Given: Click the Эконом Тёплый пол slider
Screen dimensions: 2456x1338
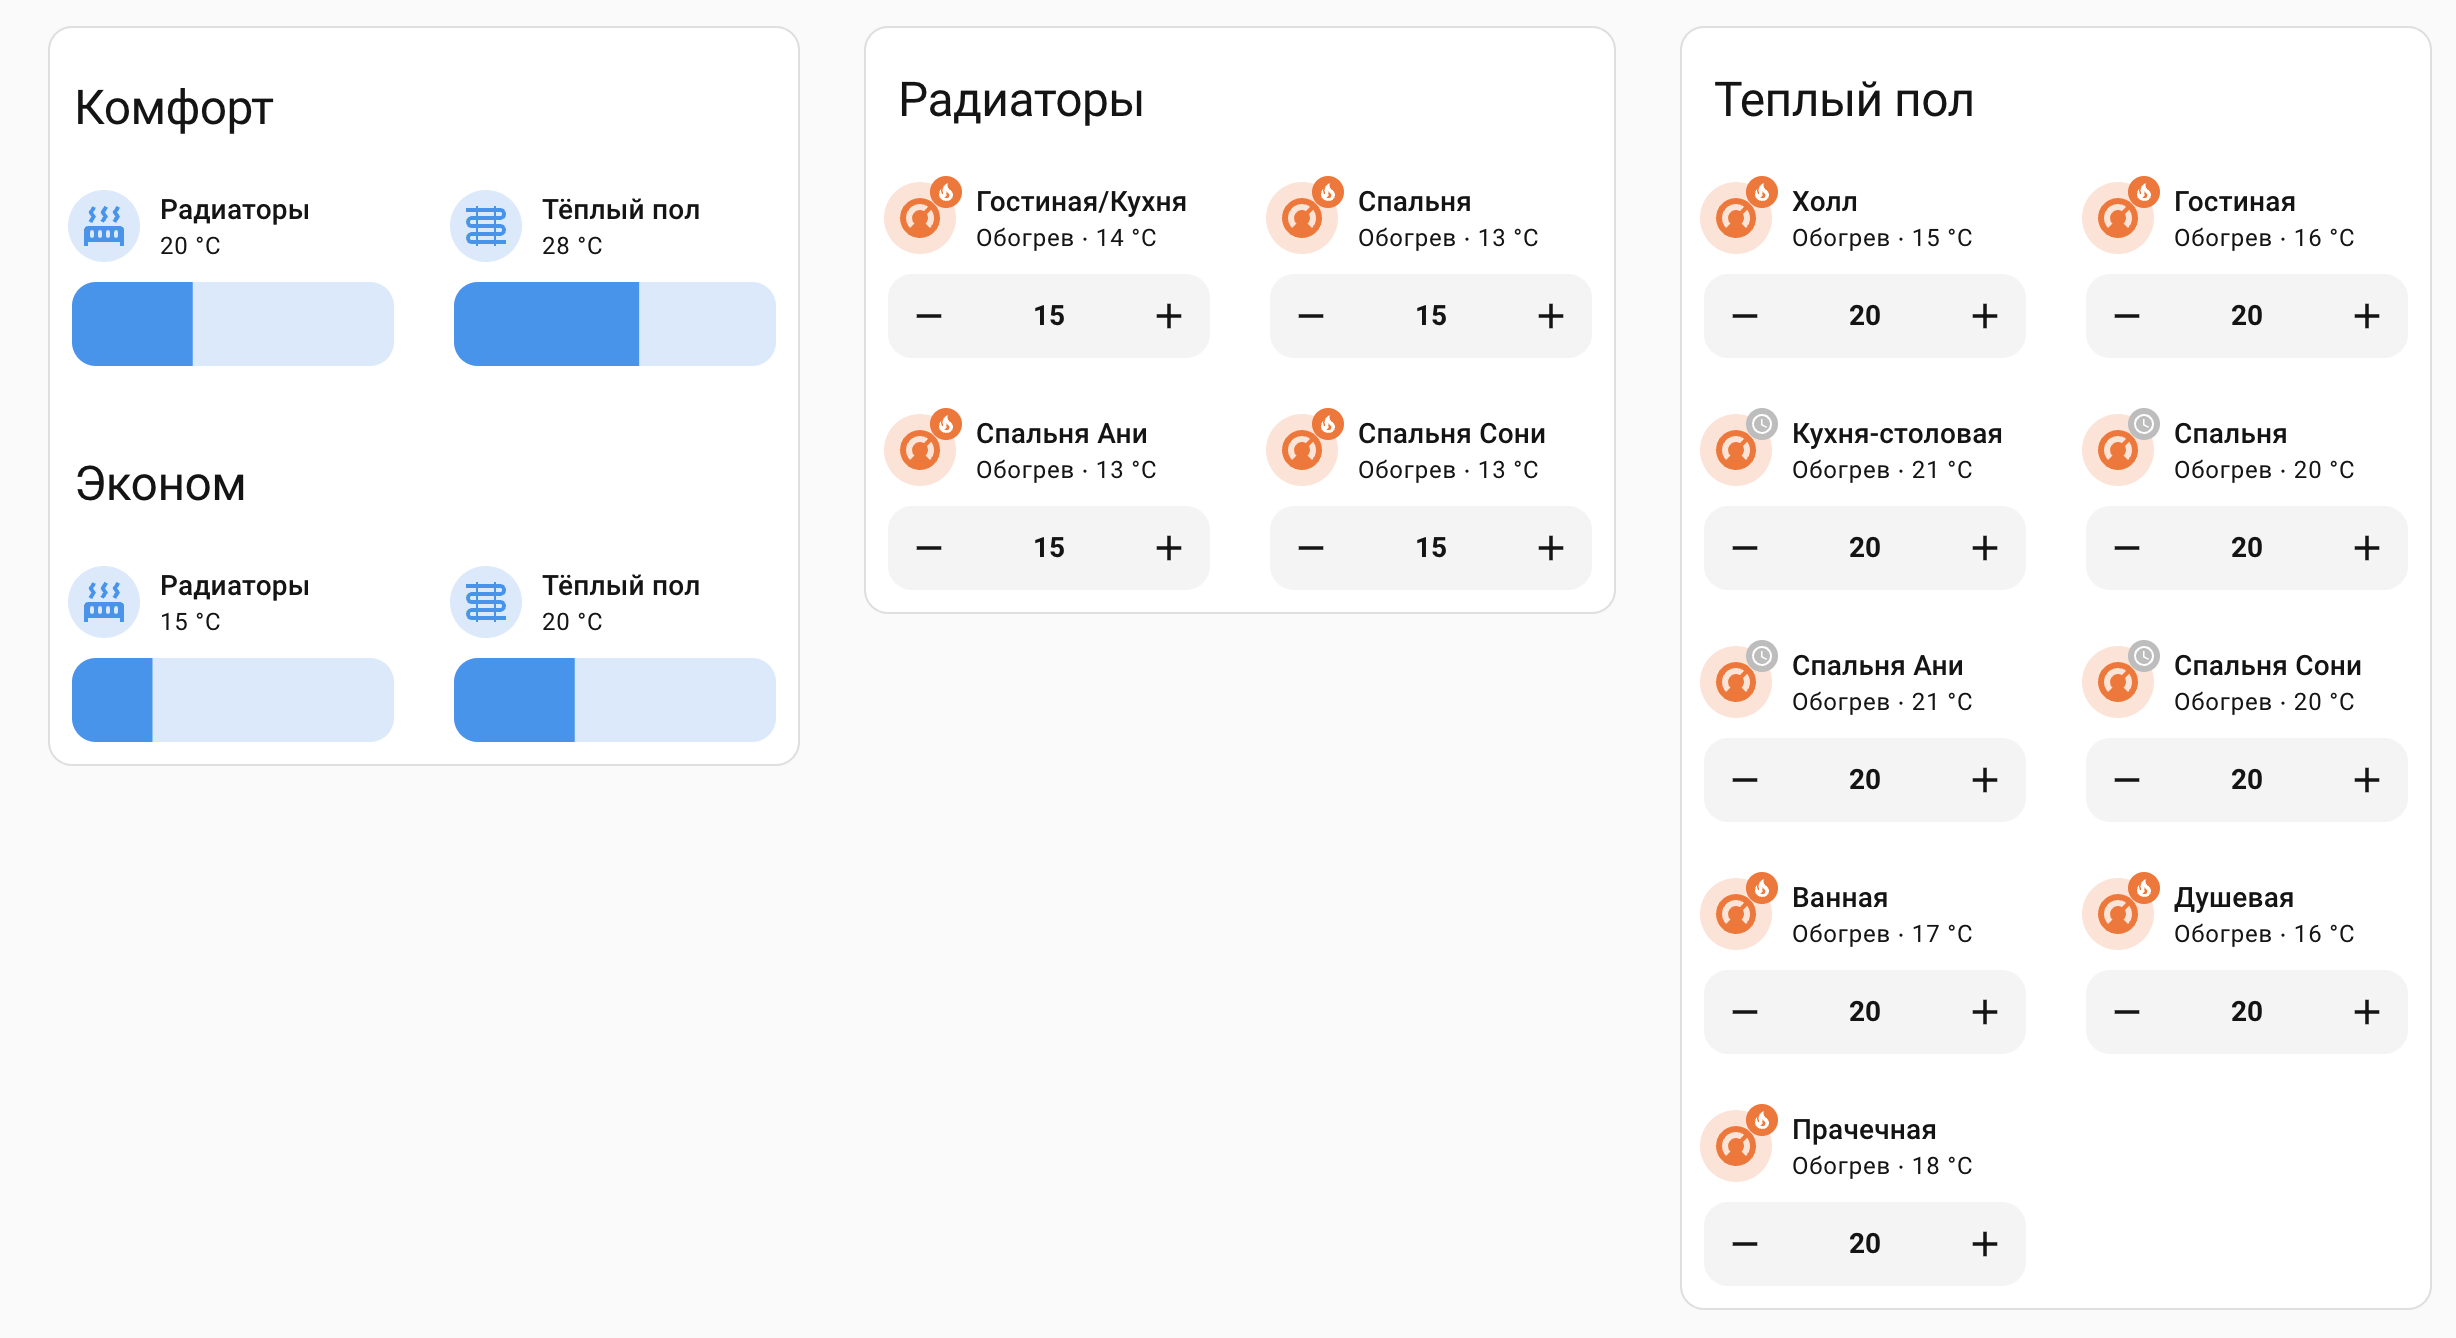Looking at the screenshot, I should (x=614, y=699).
